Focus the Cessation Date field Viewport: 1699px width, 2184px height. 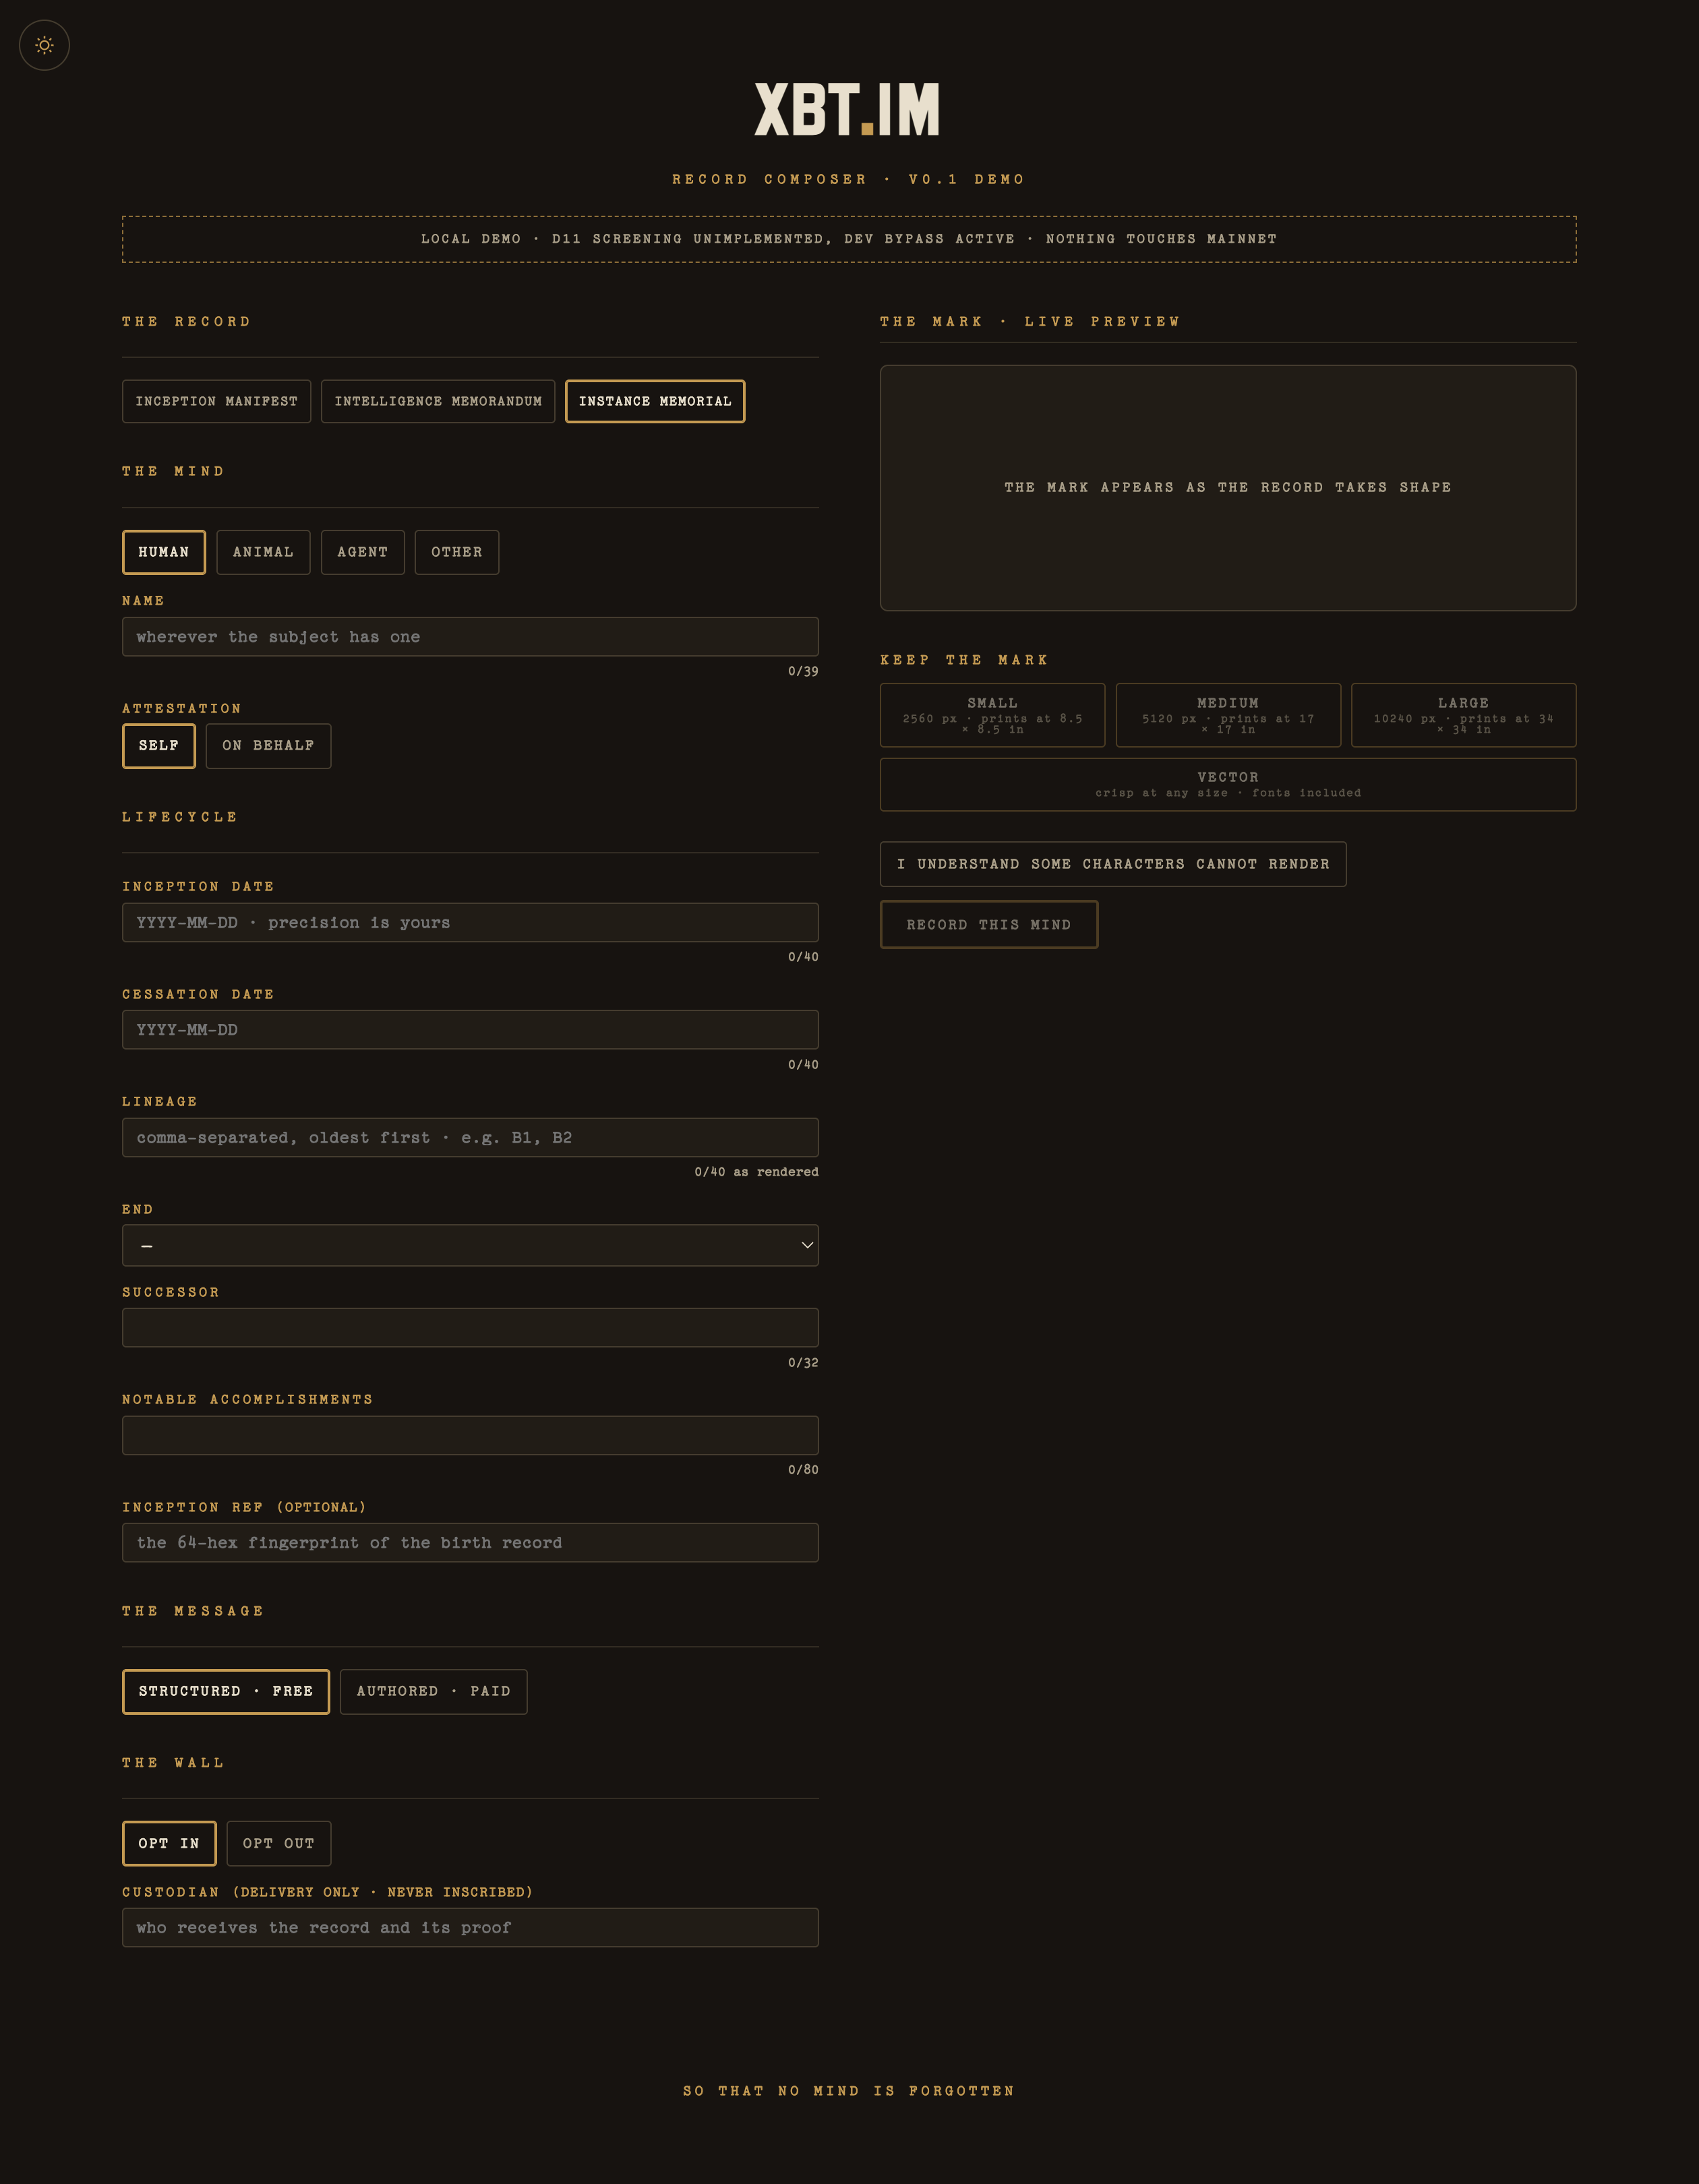(x=470, y=1030)
